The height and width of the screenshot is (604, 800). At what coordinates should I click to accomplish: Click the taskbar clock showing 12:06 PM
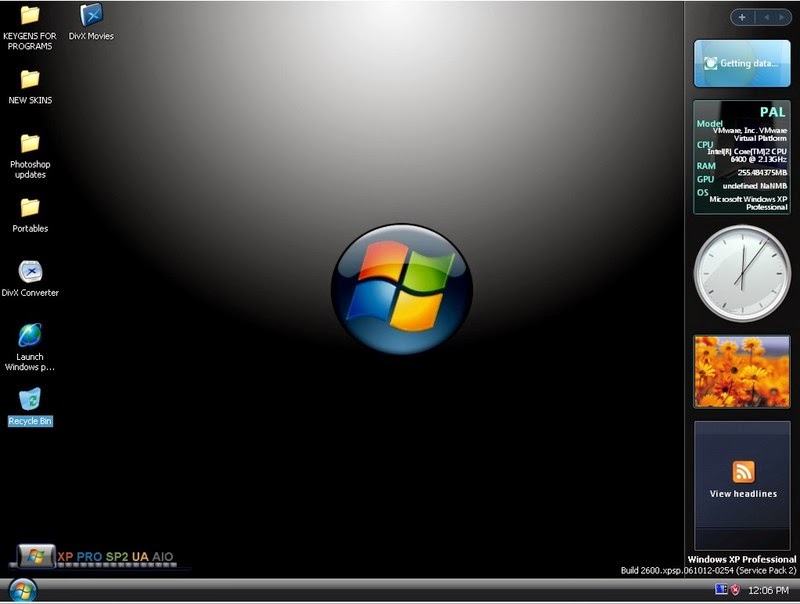(770, 589)
